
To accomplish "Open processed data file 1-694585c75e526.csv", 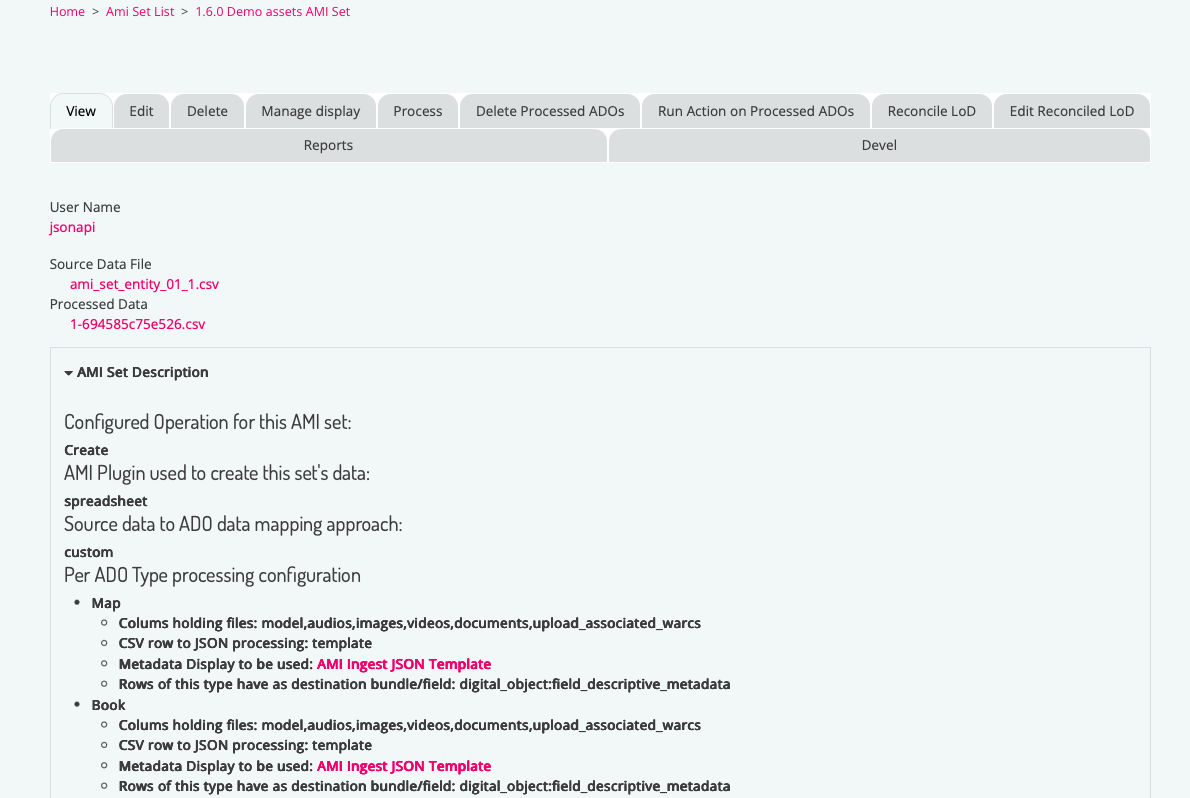I will click(x=137, y=324).
